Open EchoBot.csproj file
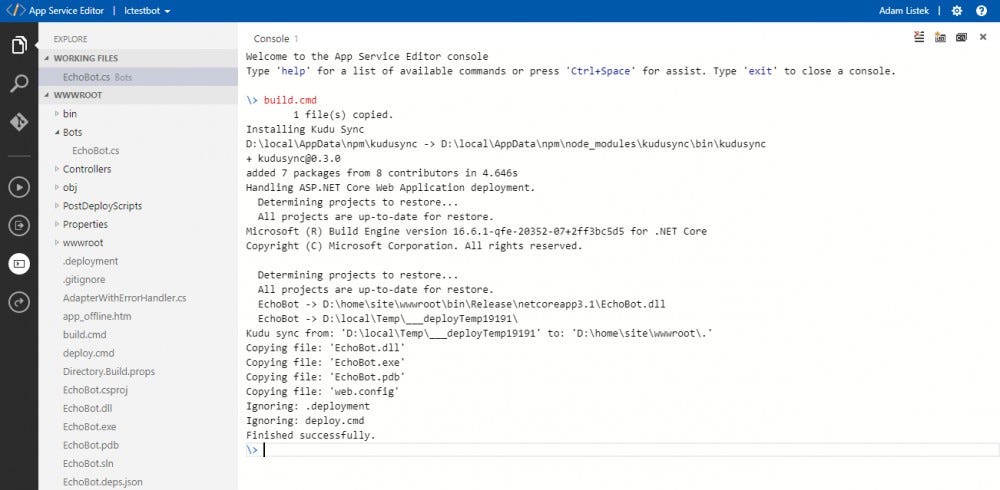1000x490 pixels. [x=94, y=390]
